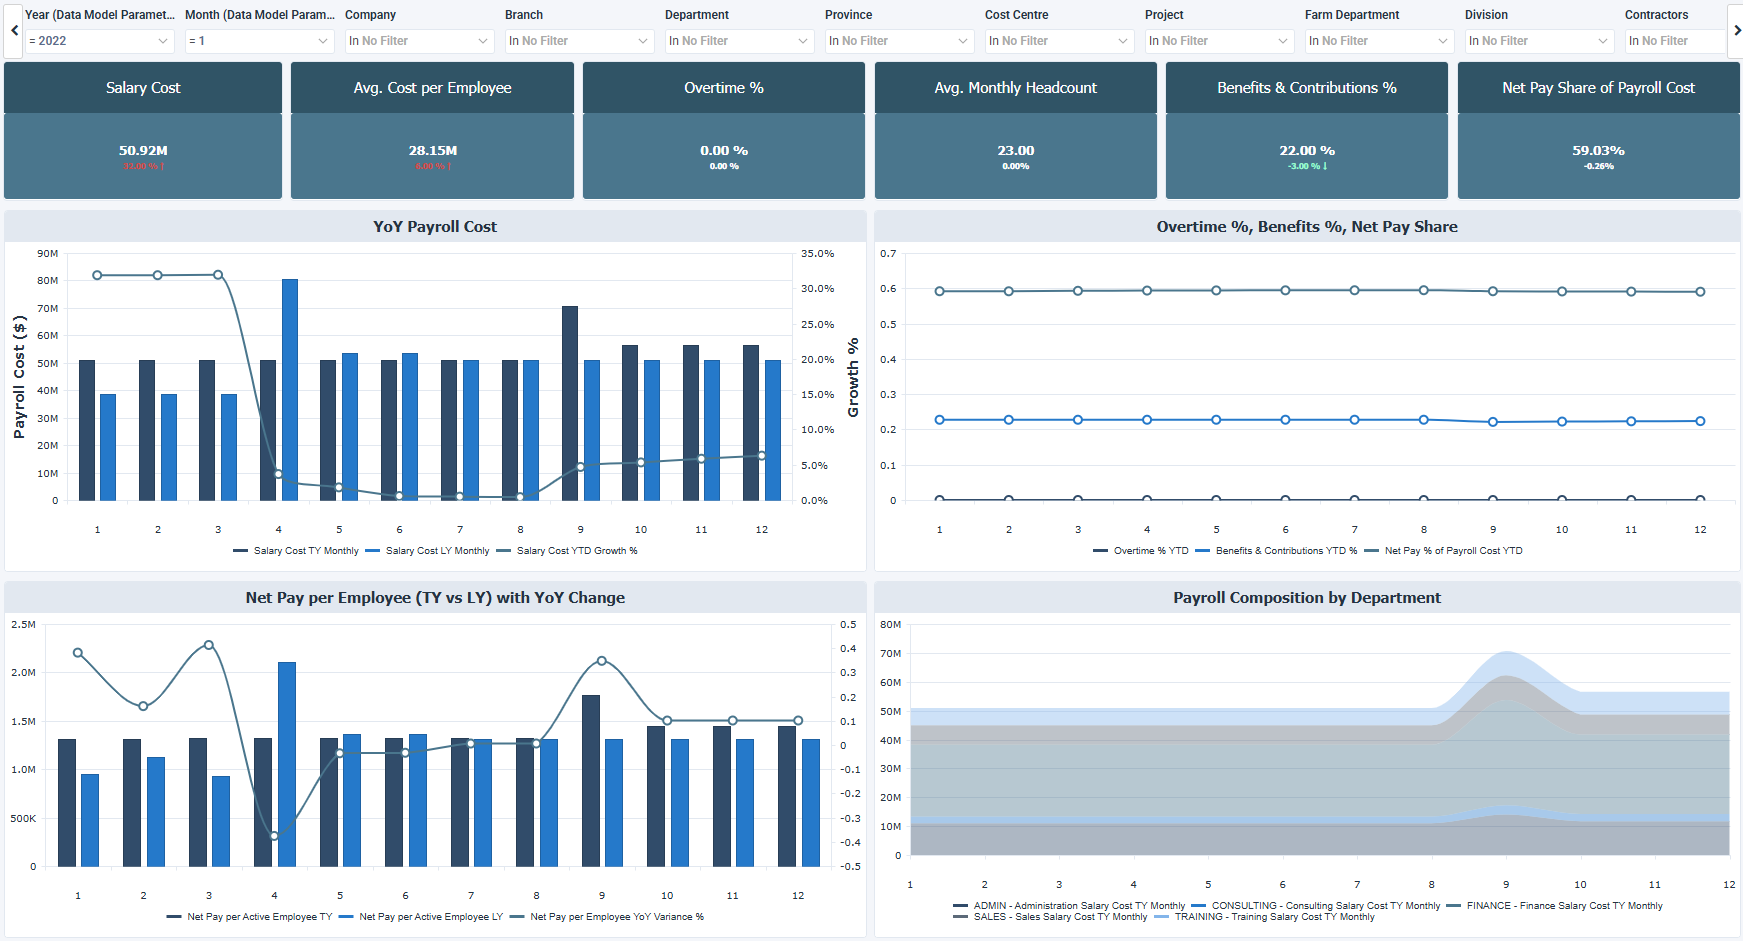This screenshot has height=941, width=1743.
Task: Click the left filter-bar scroll arrow
Action: [14, 30]
